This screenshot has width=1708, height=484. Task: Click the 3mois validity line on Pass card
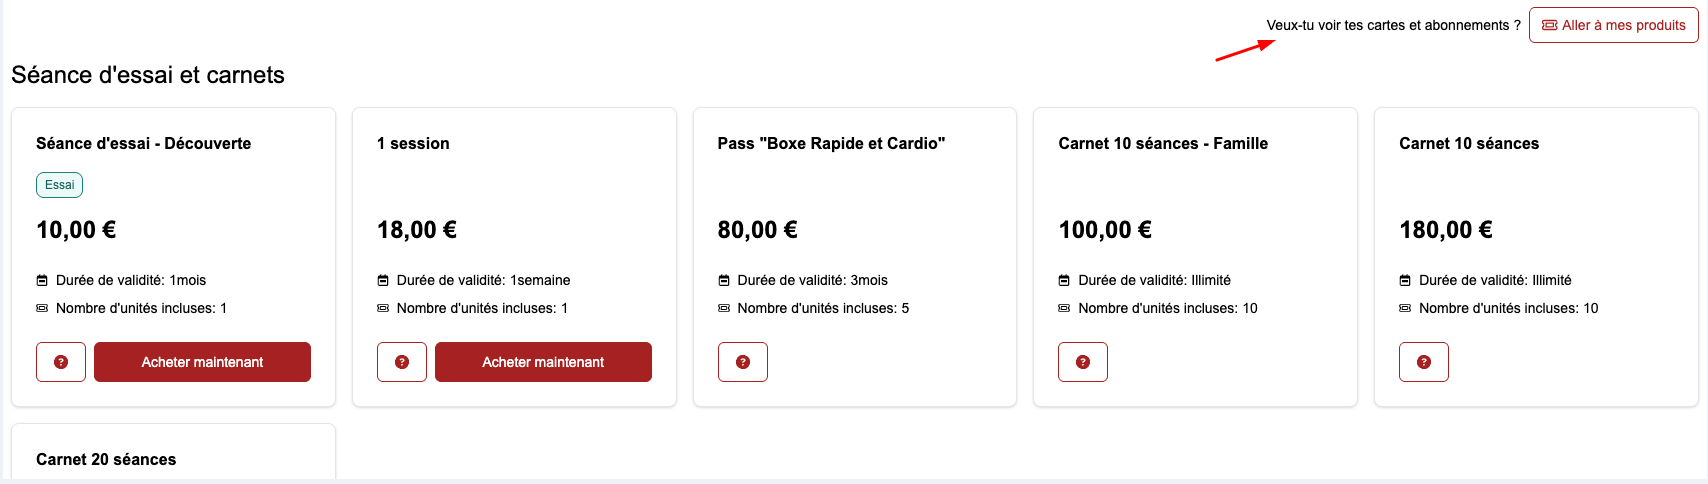click(812, 280)
